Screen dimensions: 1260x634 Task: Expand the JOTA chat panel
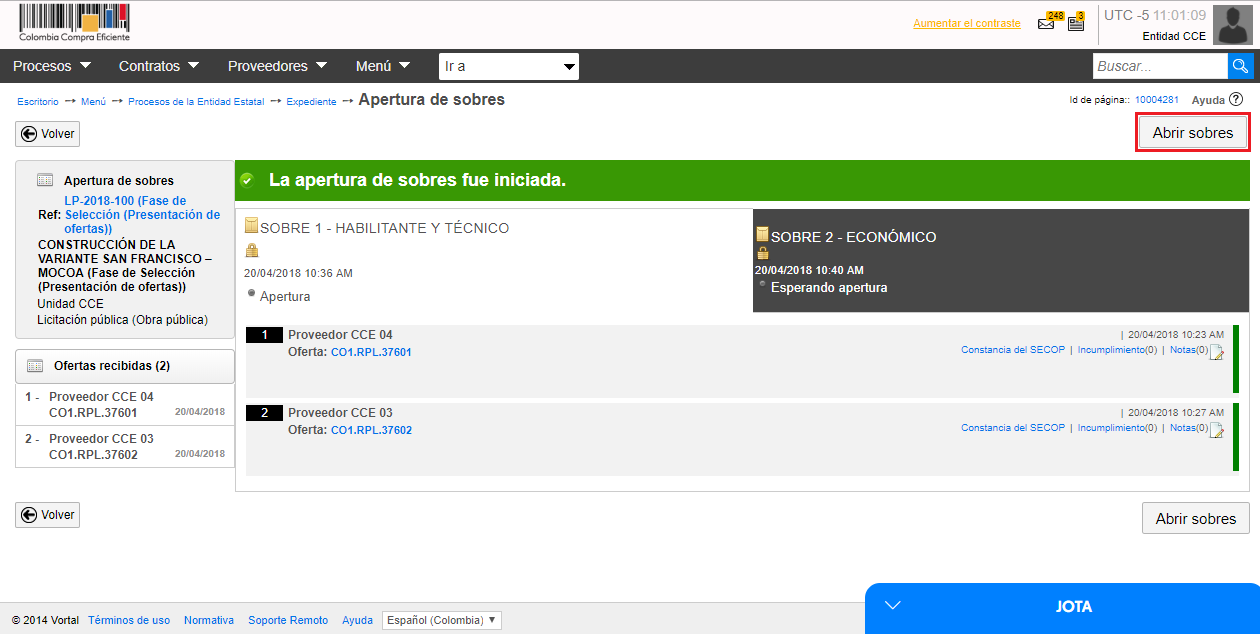click(x=1062, y=607)
